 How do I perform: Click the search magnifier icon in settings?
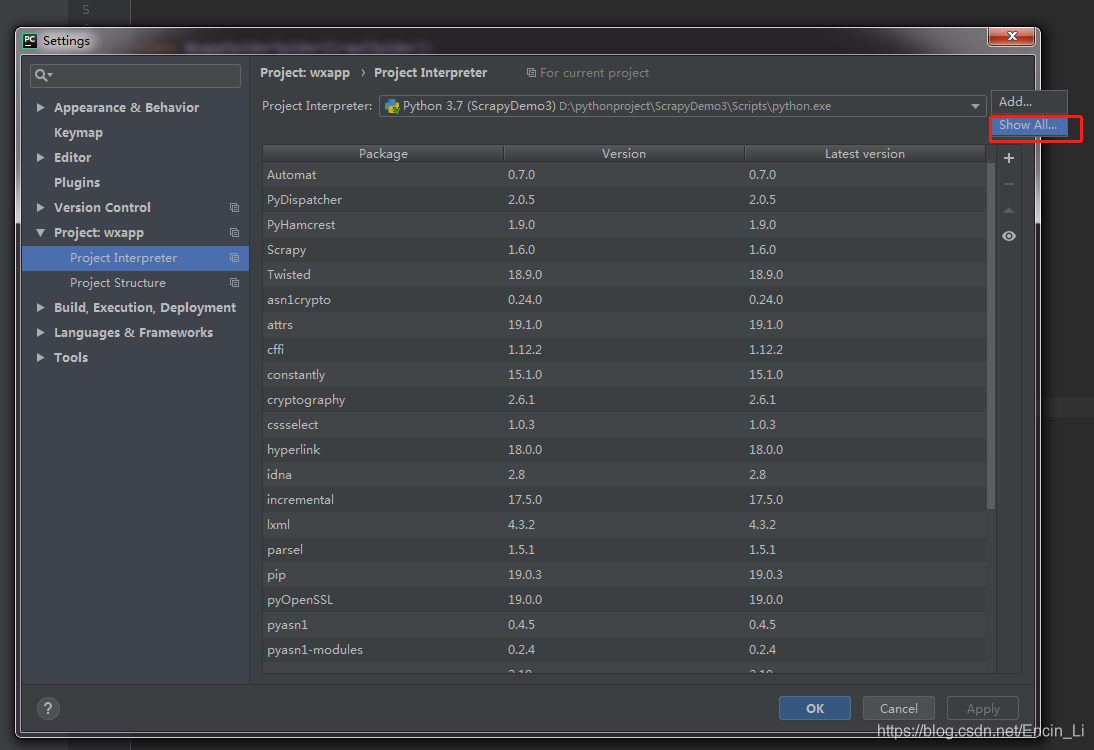[42, 75]
